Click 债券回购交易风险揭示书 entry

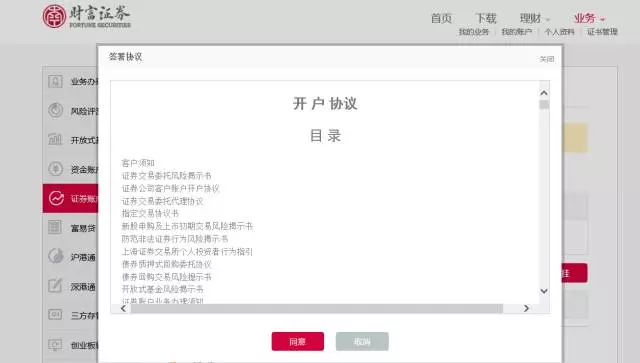(167, 277)
